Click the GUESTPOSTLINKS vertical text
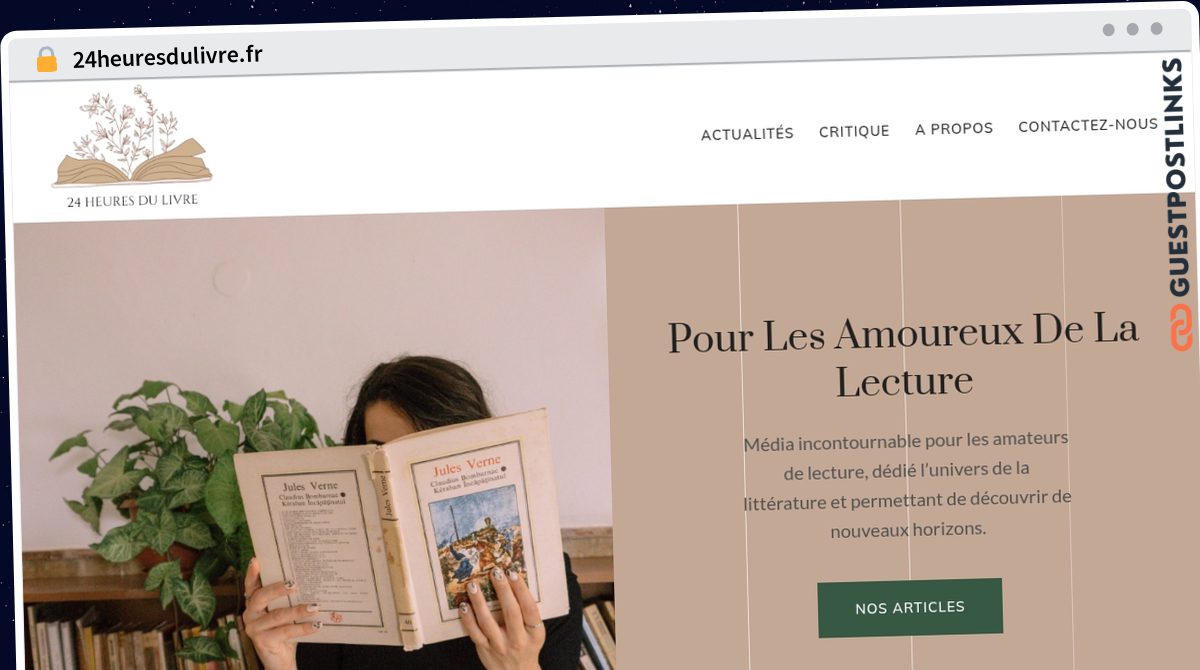Viewport: 1200px width, 670px height. tap(1180, 177)
